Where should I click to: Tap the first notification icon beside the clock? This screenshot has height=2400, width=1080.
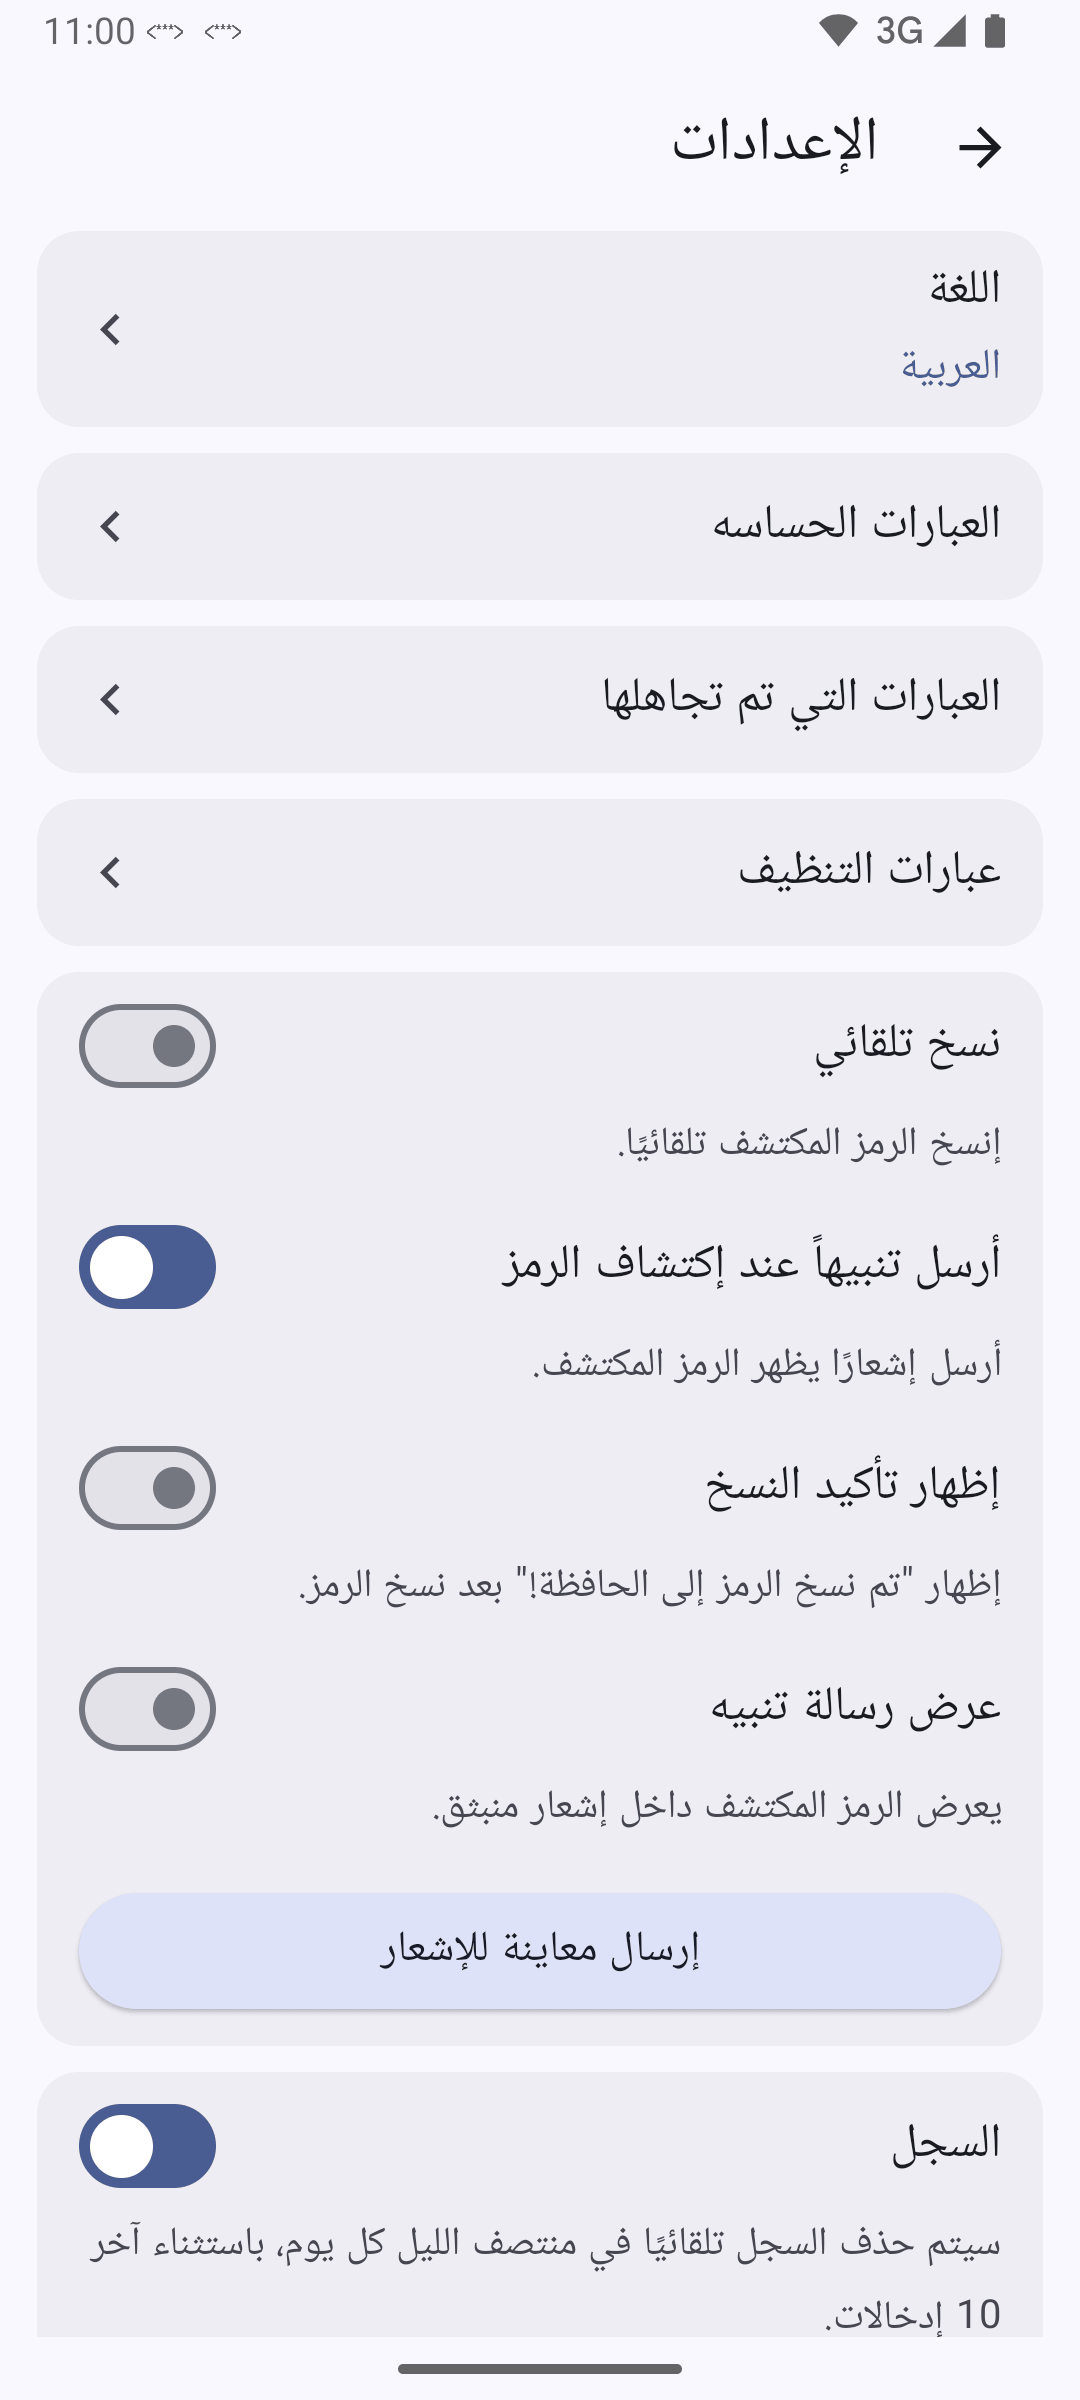165,32
